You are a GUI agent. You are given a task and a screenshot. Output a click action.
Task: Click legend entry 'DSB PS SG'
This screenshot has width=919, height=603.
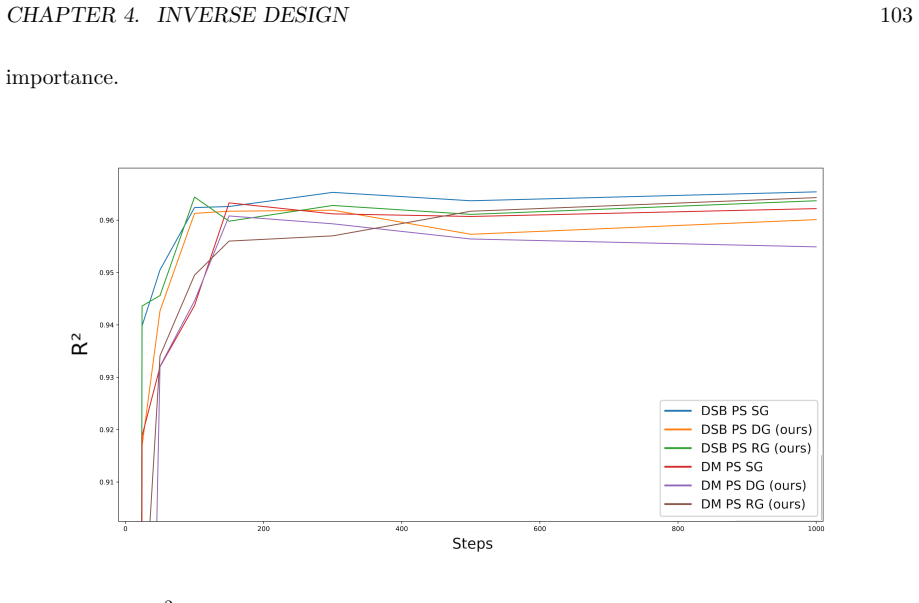tap(734, 411)
